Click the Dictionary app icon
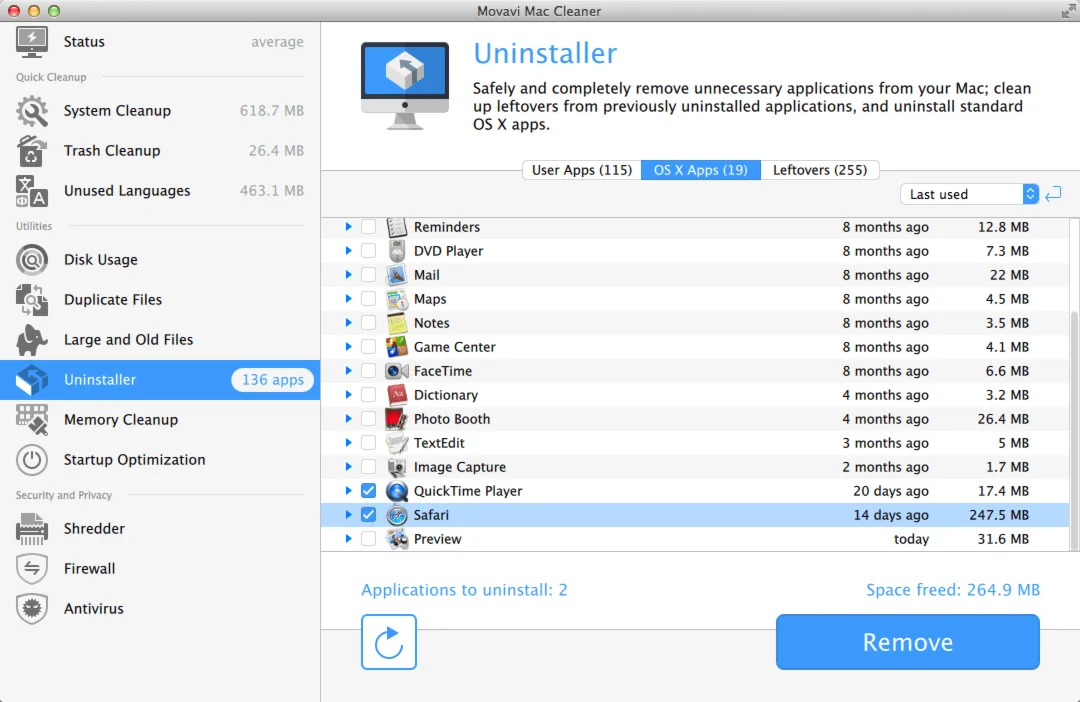The height and width of the screenshot is (702, 1080). click(x=397, y=395)
